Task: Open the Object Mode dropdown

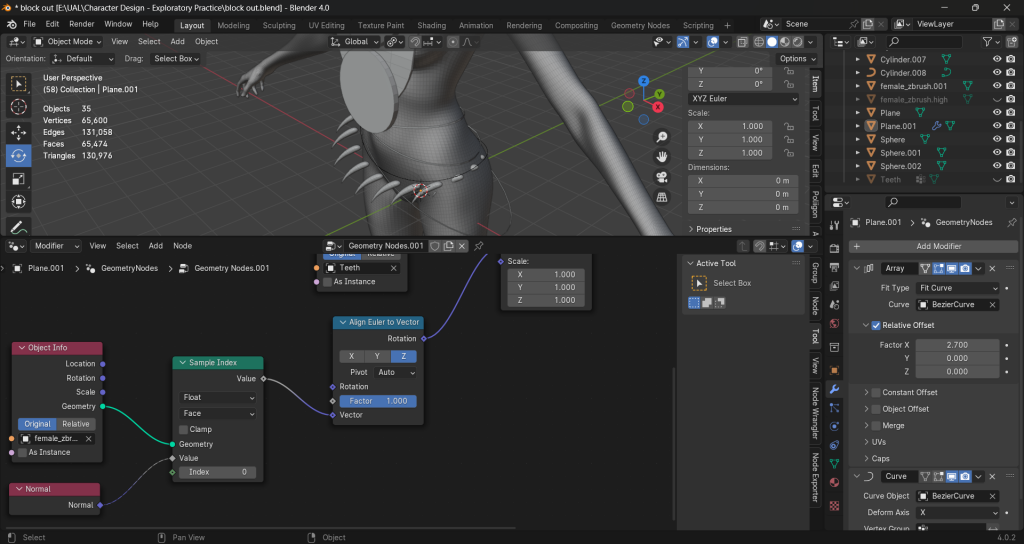Action: pyautogui.click(x=68, y=42)
